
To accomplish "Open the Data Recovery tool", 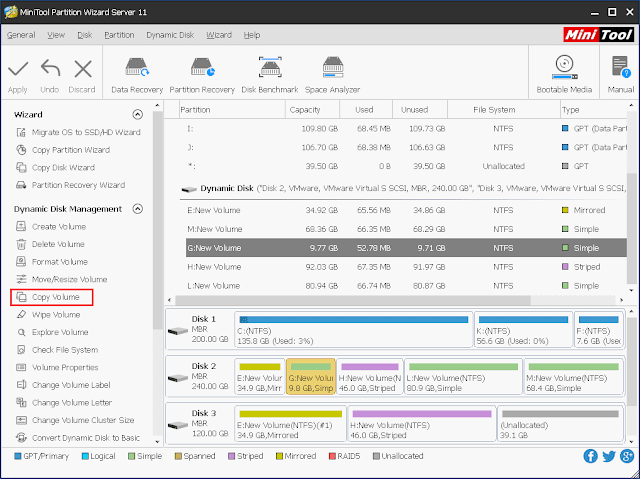I will click(137, 75).
